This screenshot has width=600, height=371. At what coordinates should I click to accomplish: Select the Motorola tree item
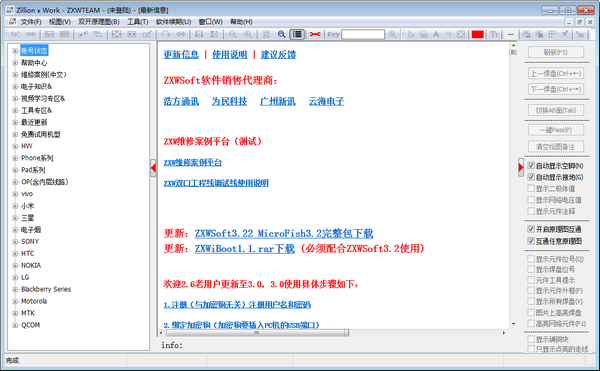click(34, 301)
